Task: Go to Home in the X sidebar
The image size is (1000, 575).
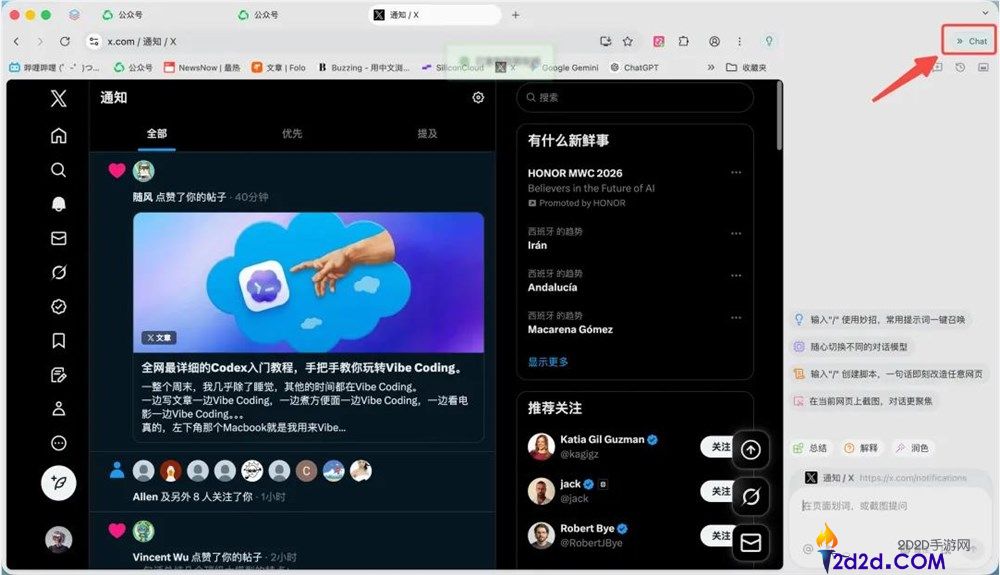Action: pyautogui.click(x=59, y=135)
